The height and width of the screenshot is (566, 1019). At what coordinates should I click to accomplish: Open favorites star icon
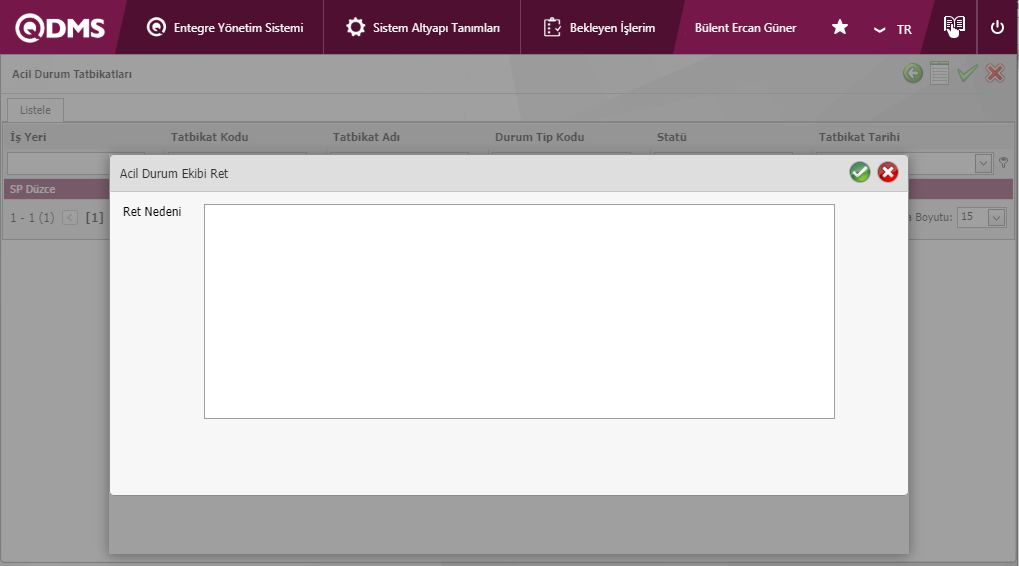pos(840,27)
